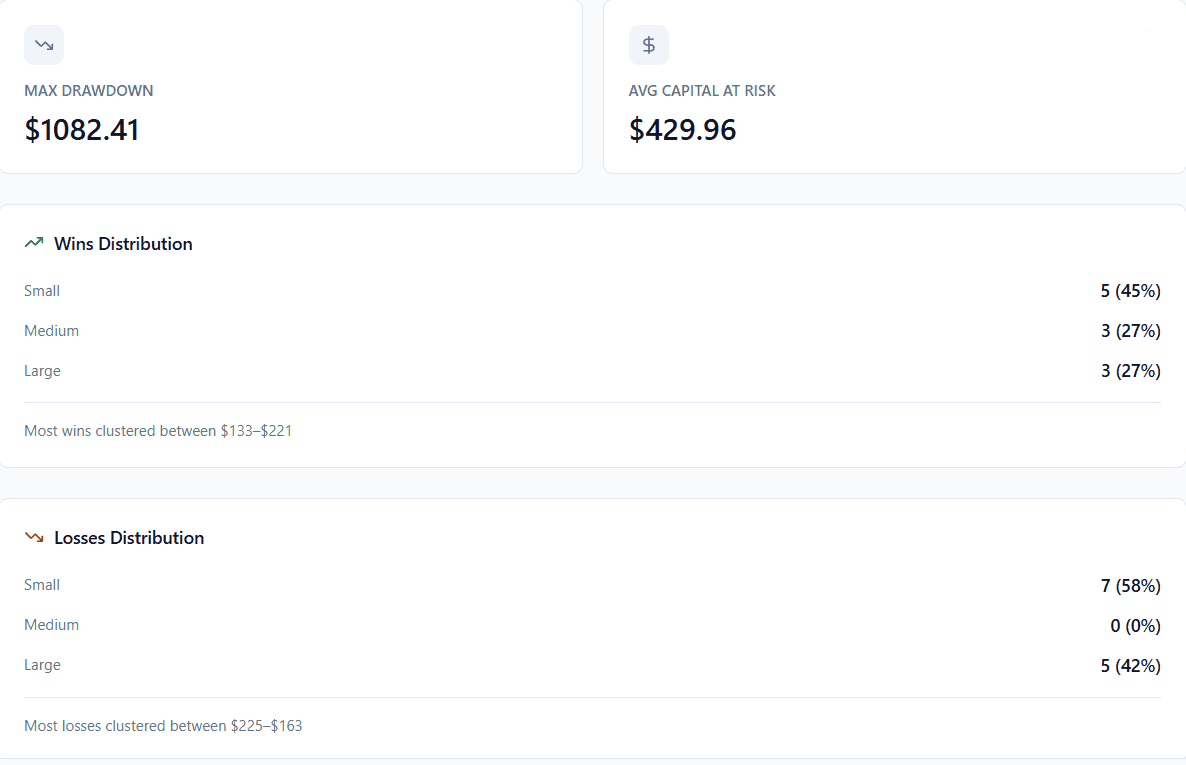Open the Avg Capital at Risk metric card
This screenshot has height=765, width=1186.
893,86
